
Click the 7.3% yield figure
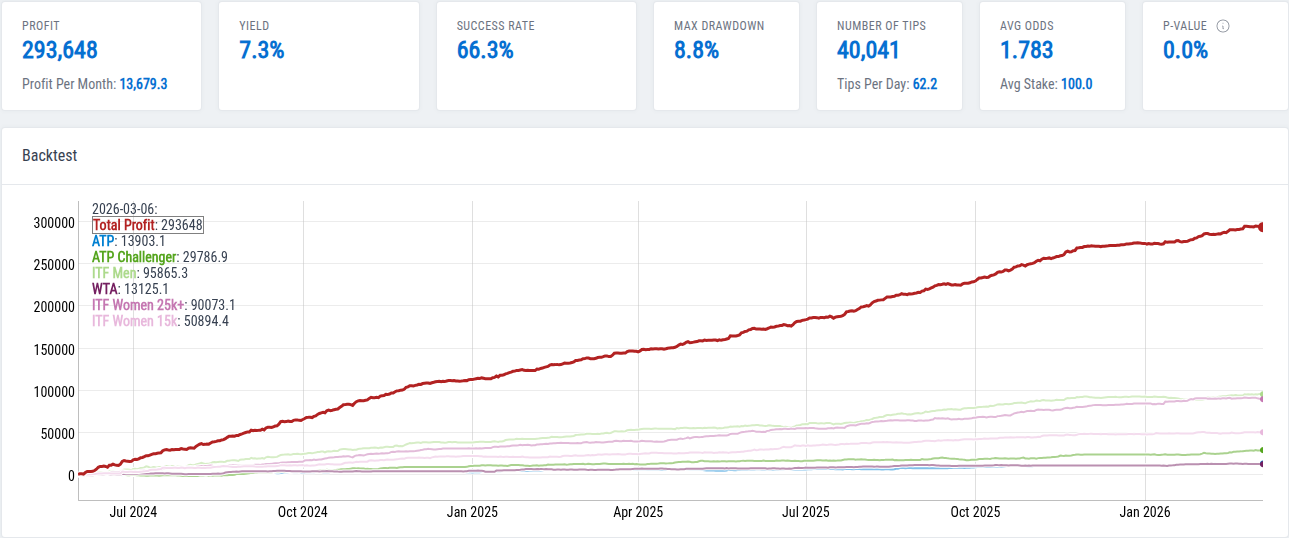262,50
